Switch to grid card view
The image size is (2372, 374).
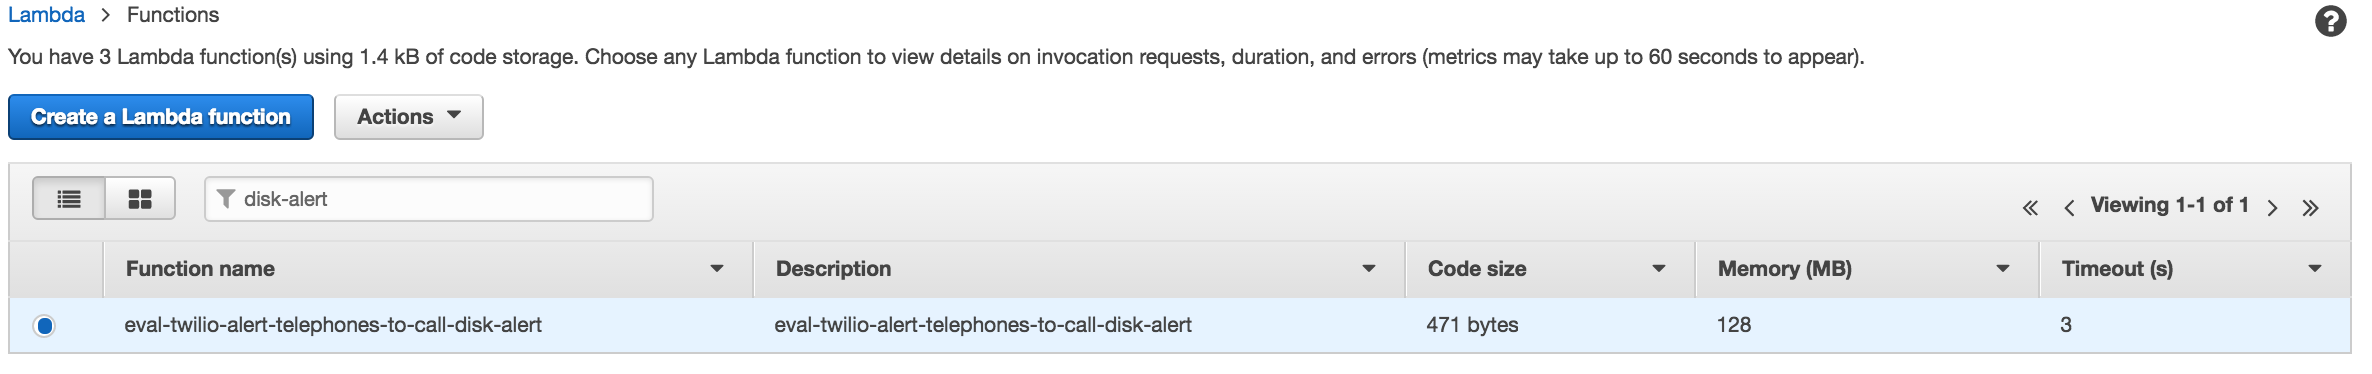click(x=140, y=198)
